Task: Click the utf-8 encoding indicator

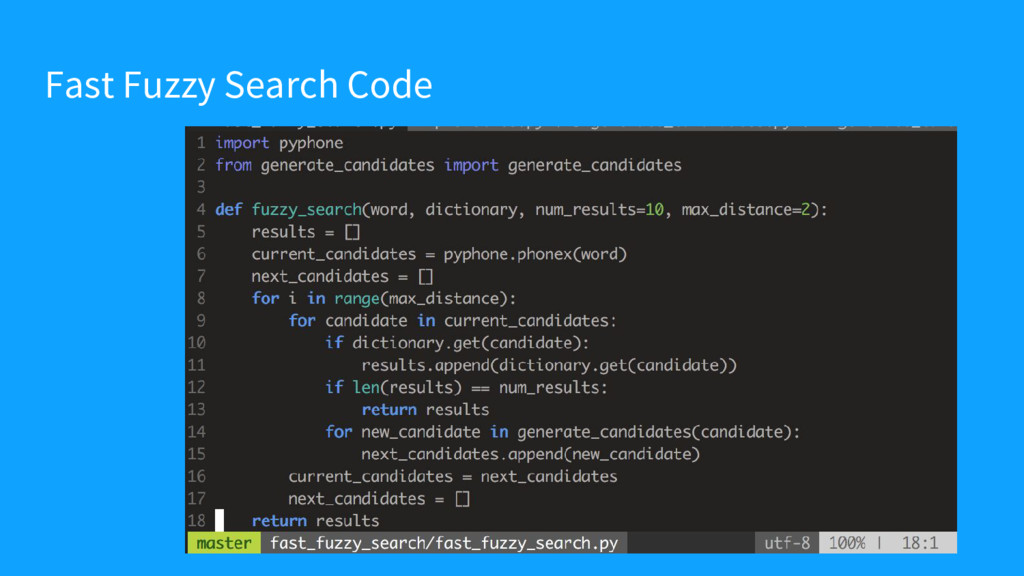Action: (787, 543)
